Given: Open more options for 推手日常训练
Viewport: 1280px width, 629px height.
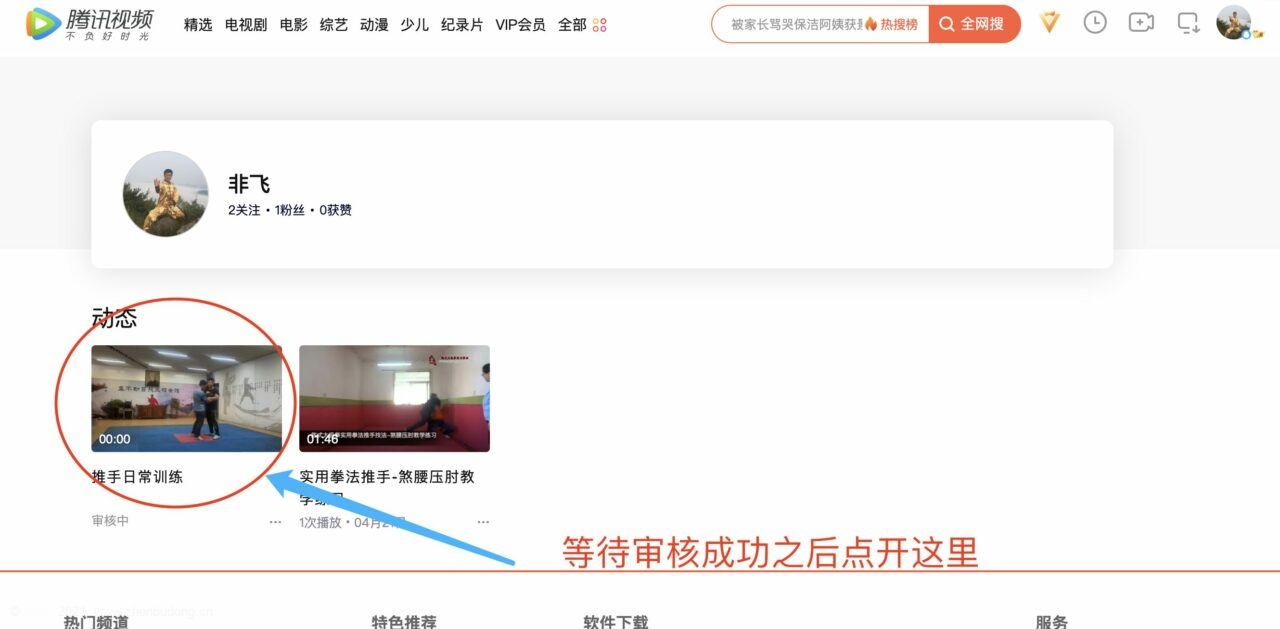Looking at the screenshot, I should click(x=275, y=522).
